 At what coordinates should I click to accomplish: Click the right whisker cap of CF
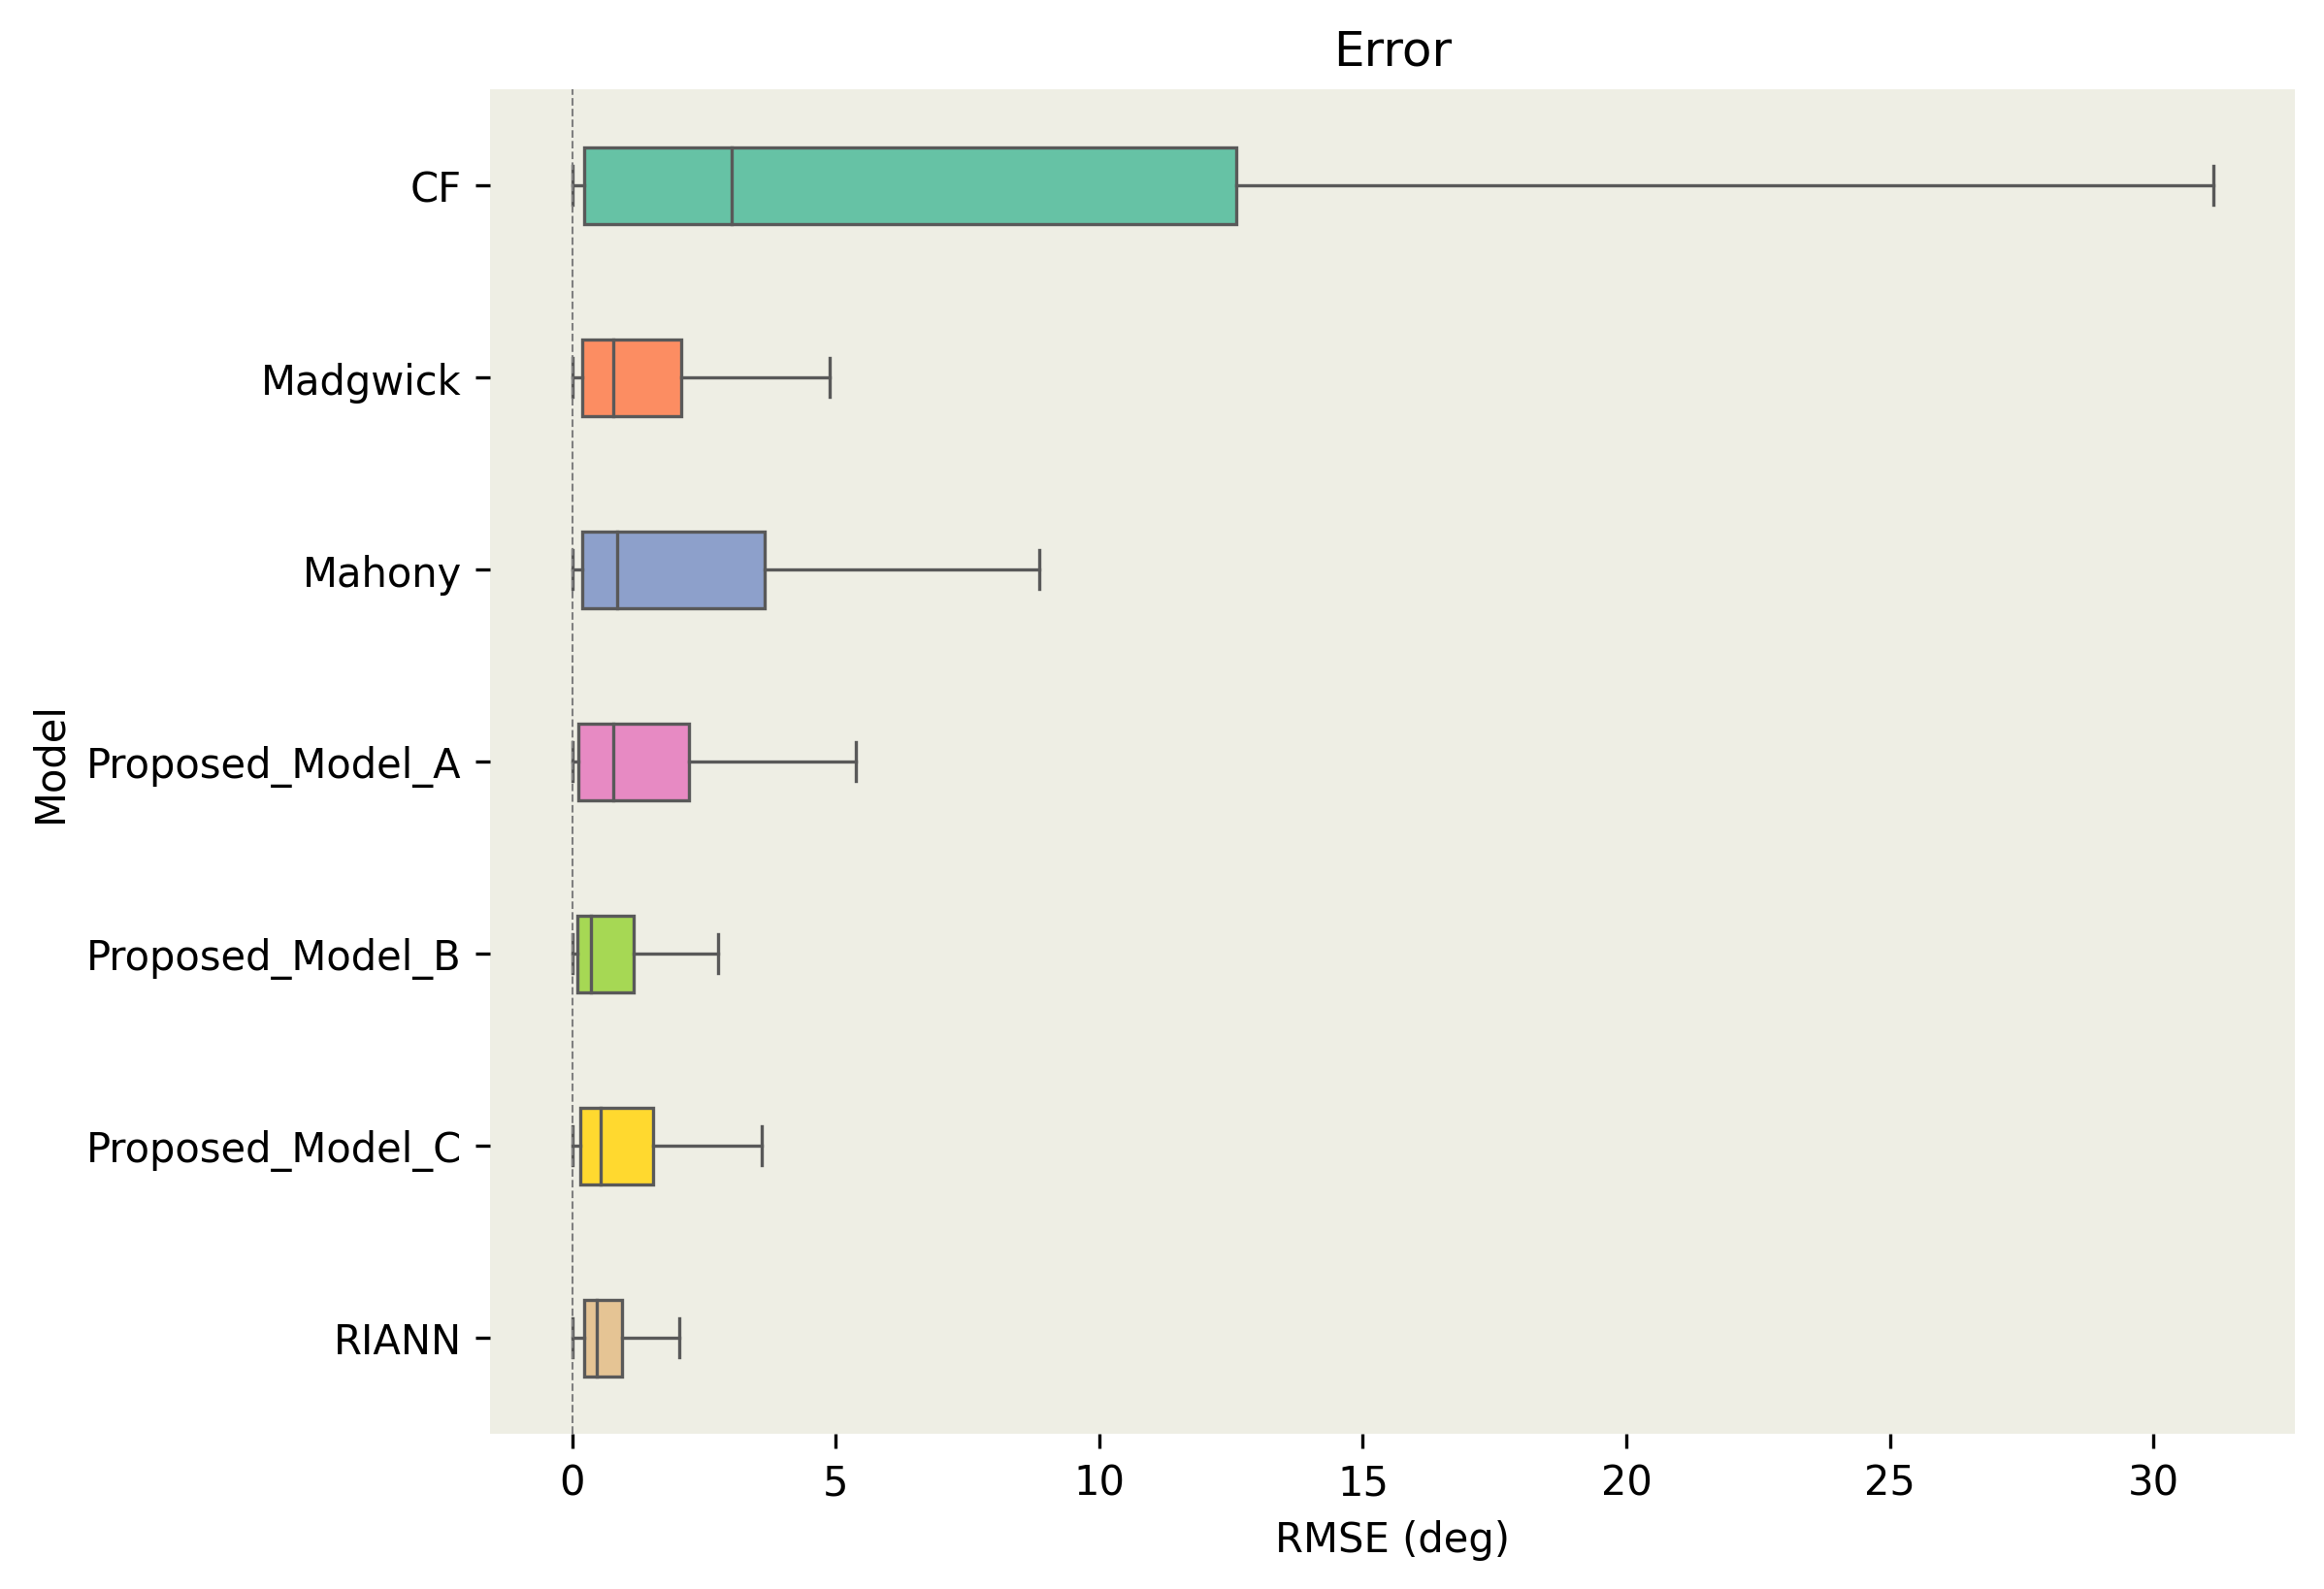2213,186
